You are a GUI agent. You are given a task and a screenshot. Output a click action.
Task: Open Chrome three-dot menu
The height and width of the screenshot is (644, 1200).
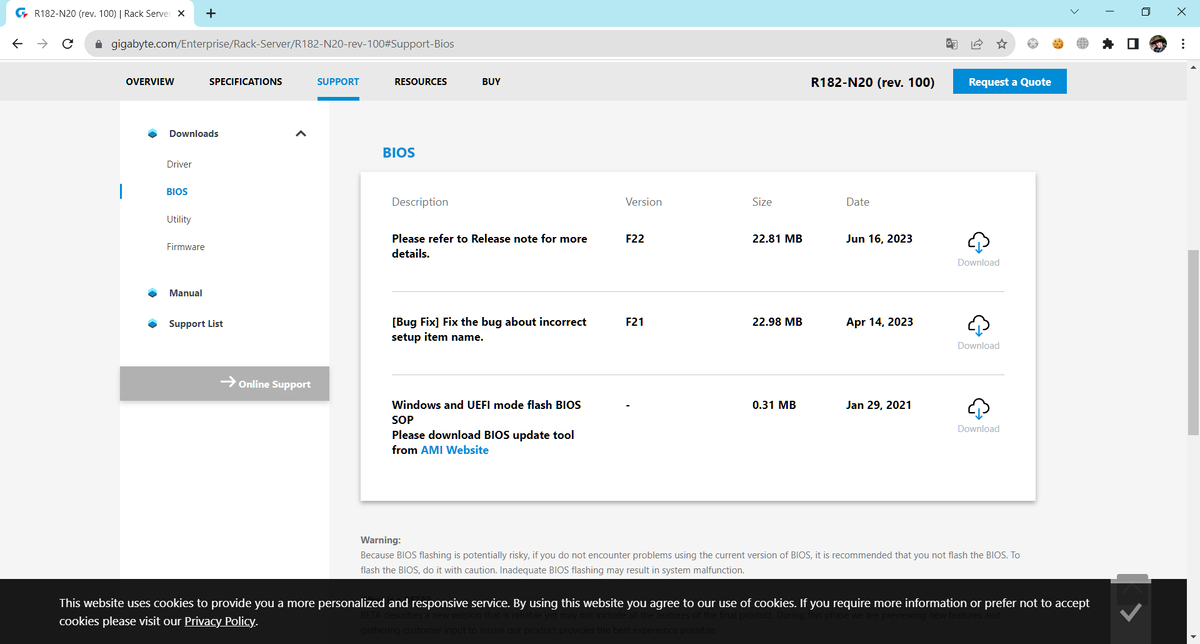[x=1183, y=44]
